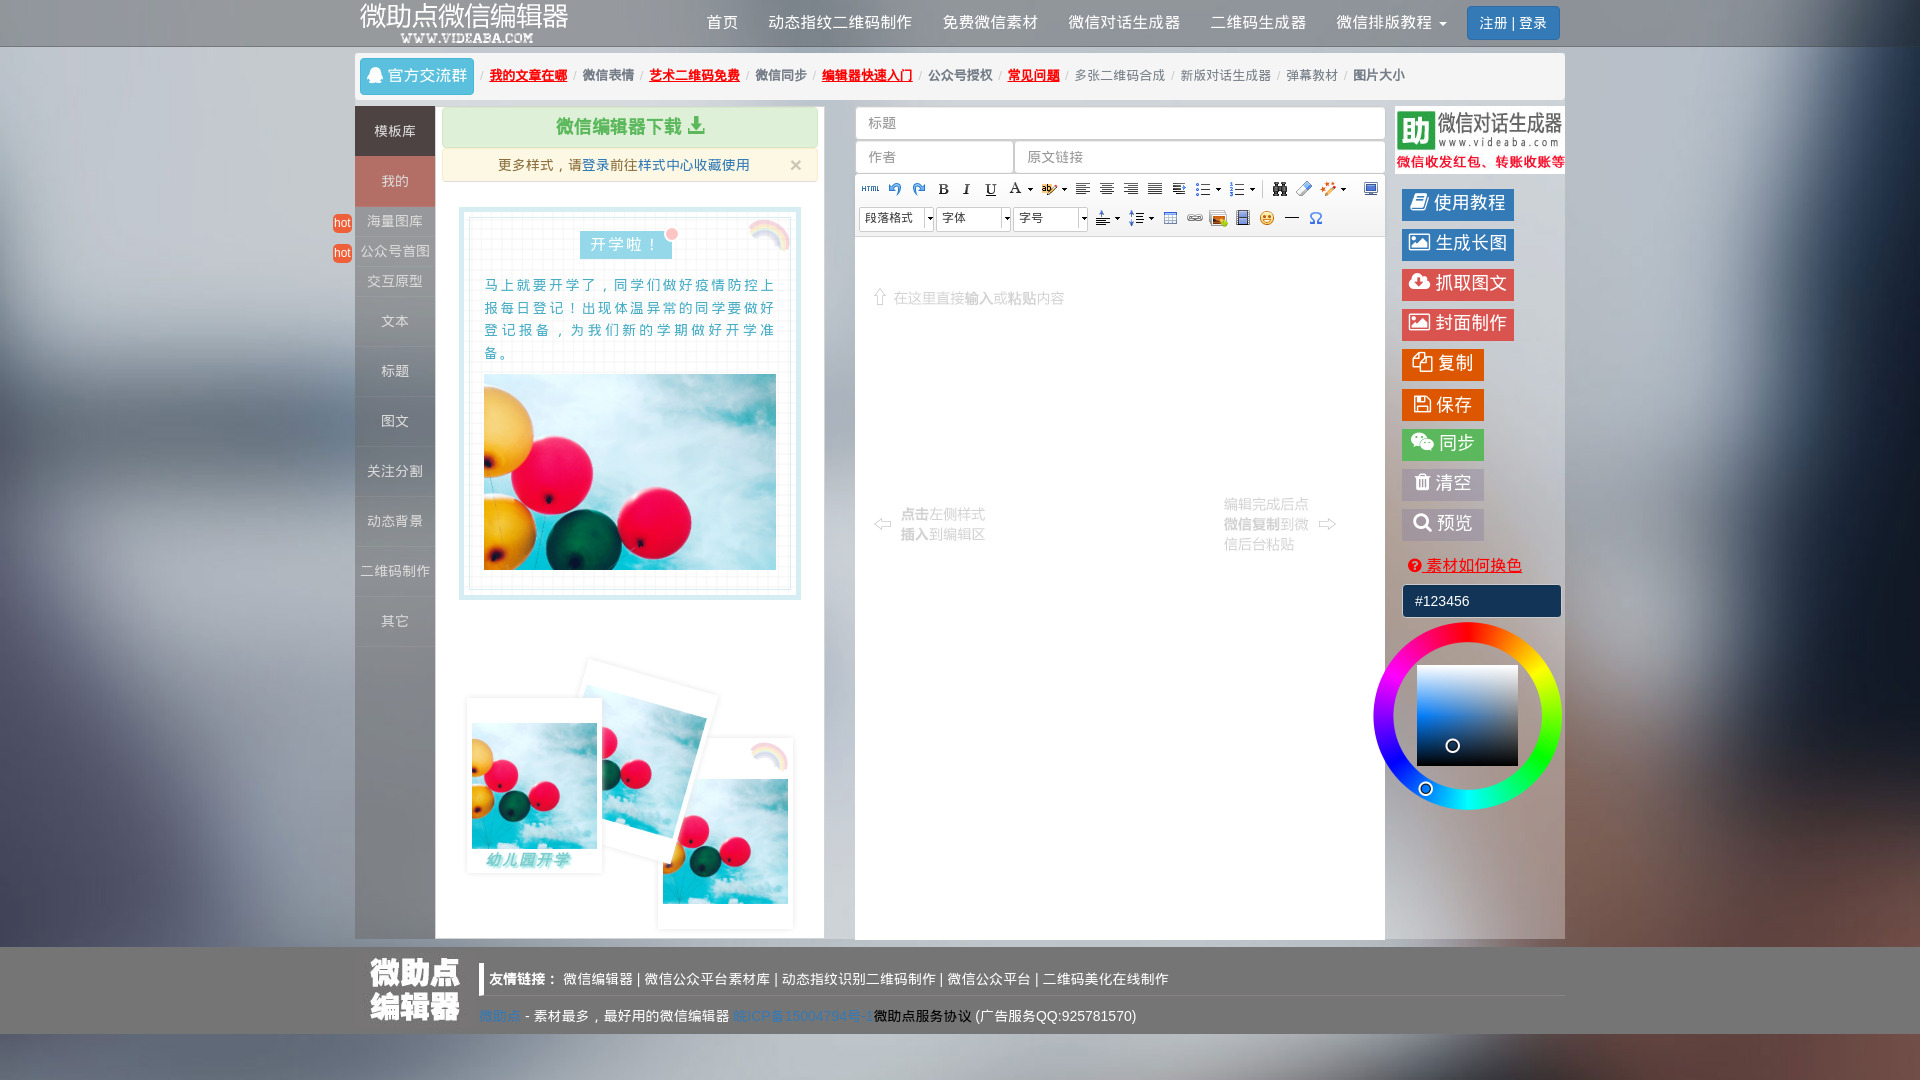Insert a table

[1171, 218]
